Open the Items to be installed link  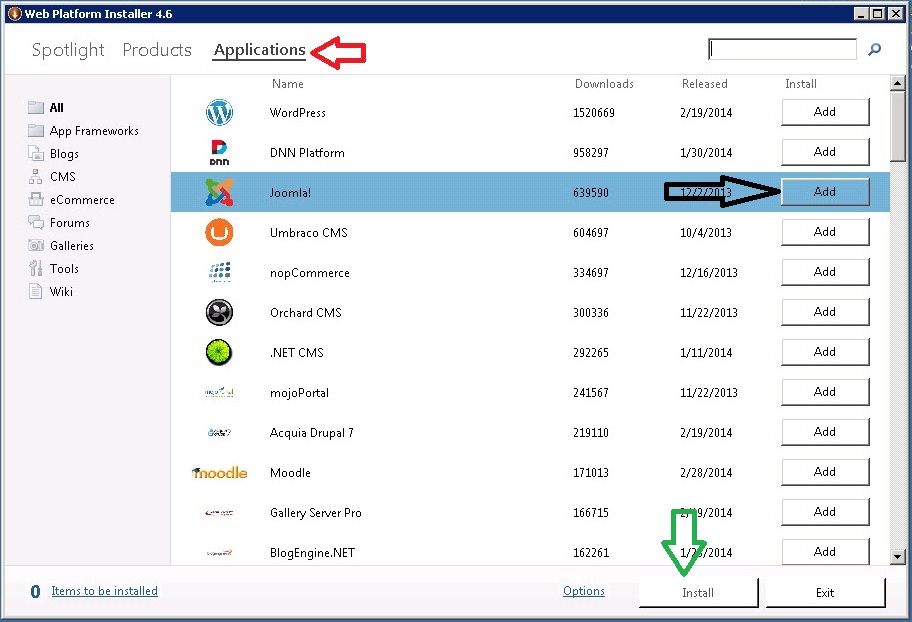(104, 591)
